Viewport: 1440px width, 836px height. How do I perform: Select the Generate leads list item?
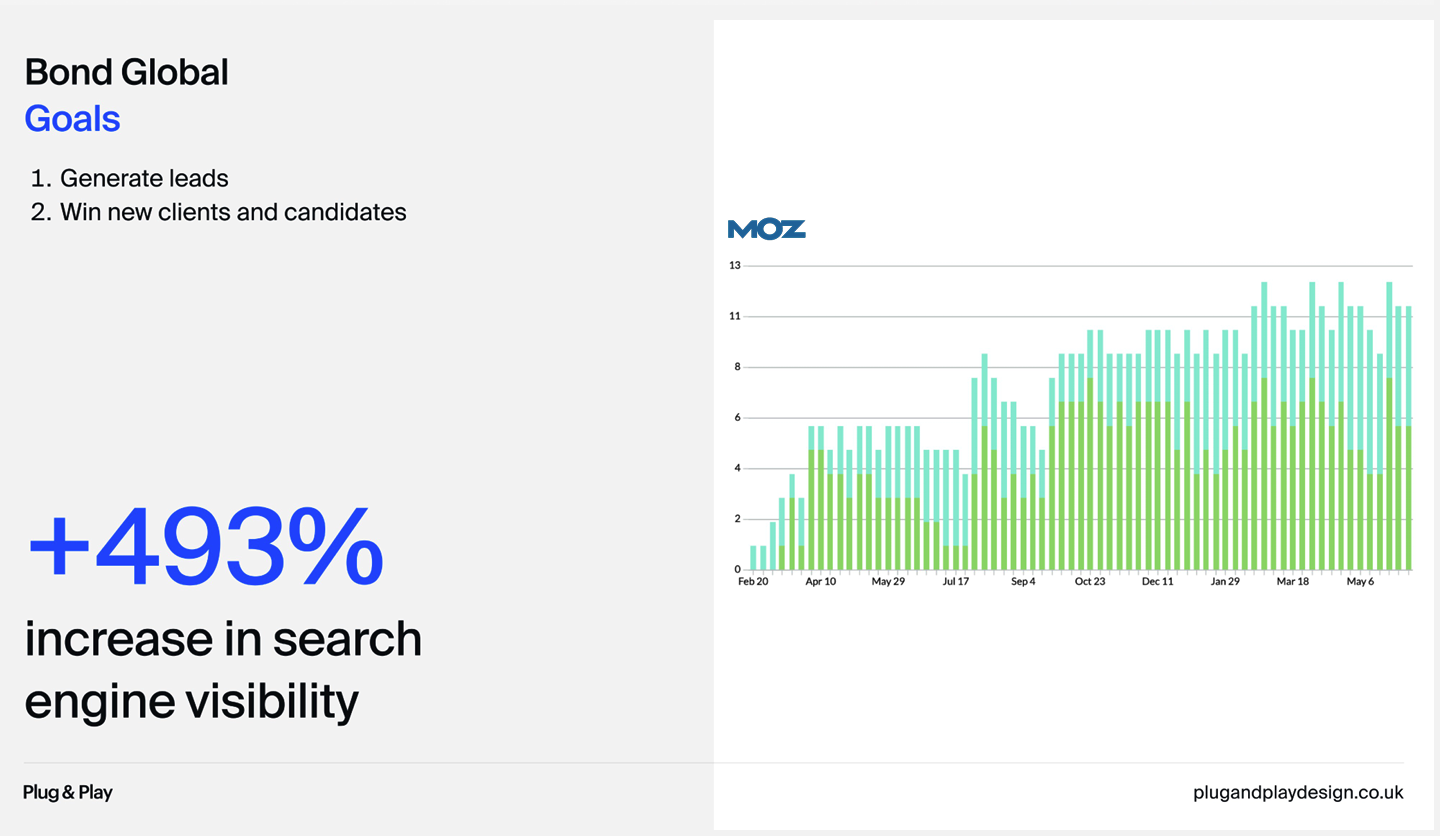tap(144, 178)
